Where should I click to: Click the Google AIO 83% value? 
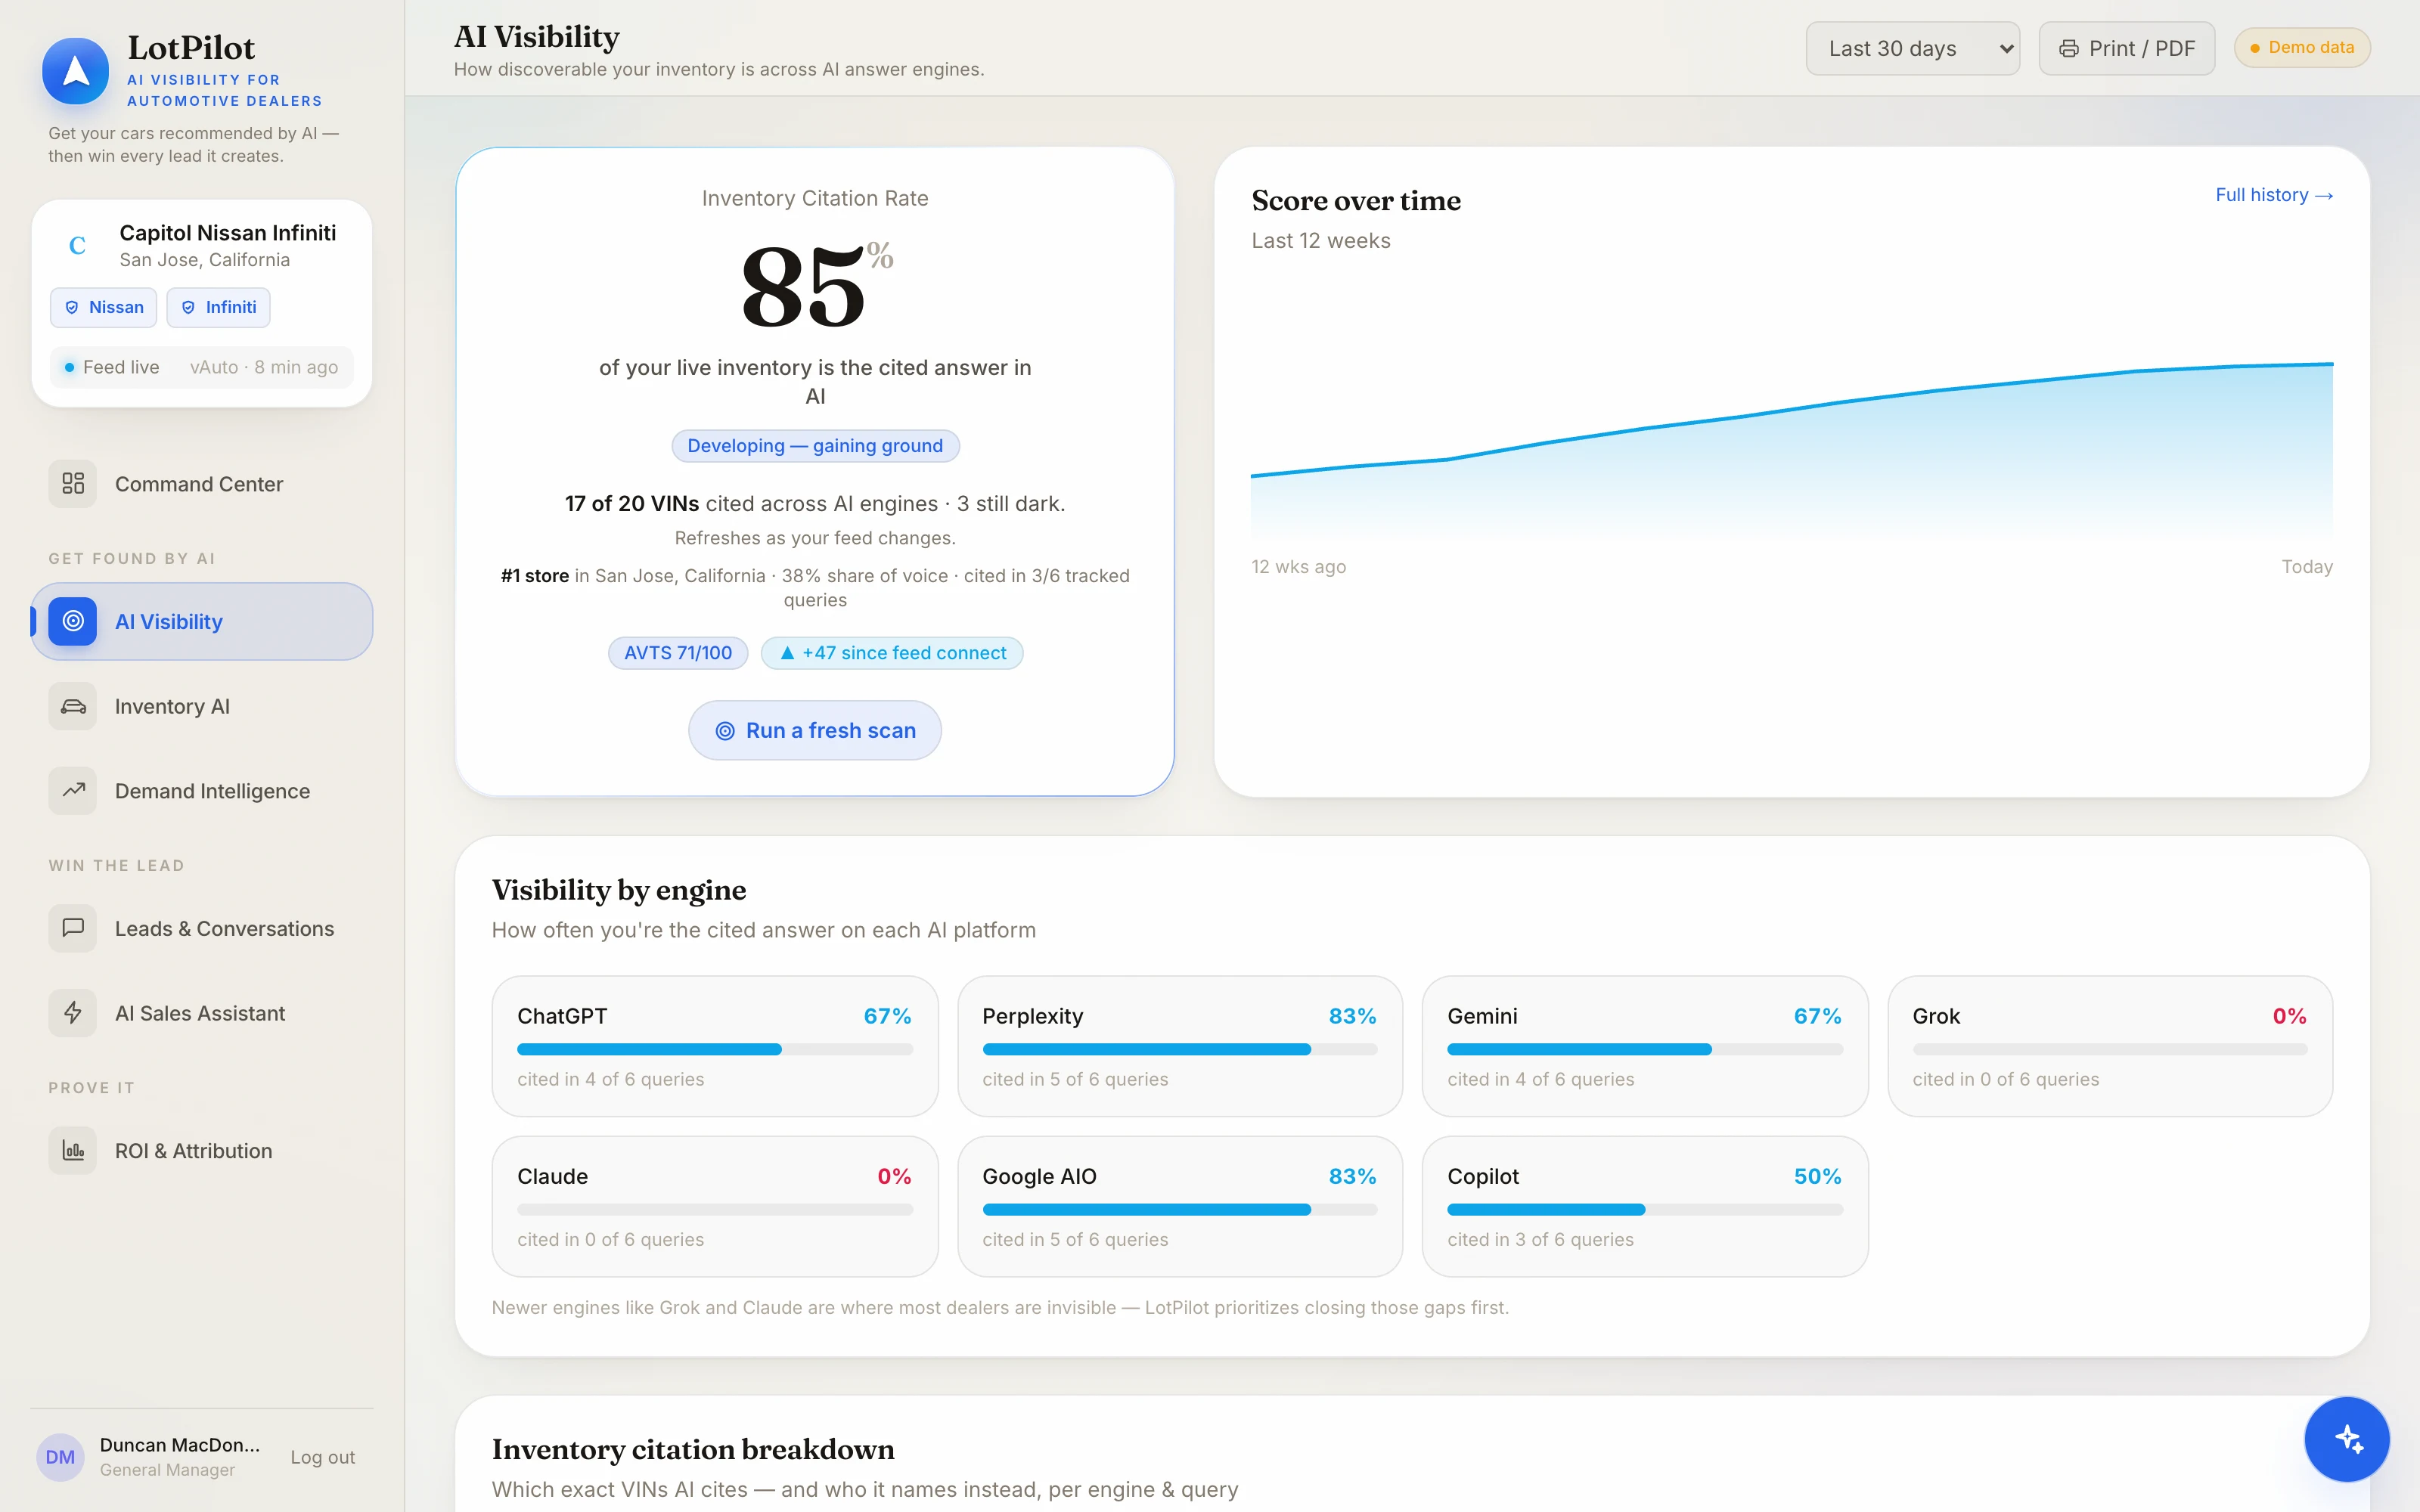(x=1352, y=1176)
